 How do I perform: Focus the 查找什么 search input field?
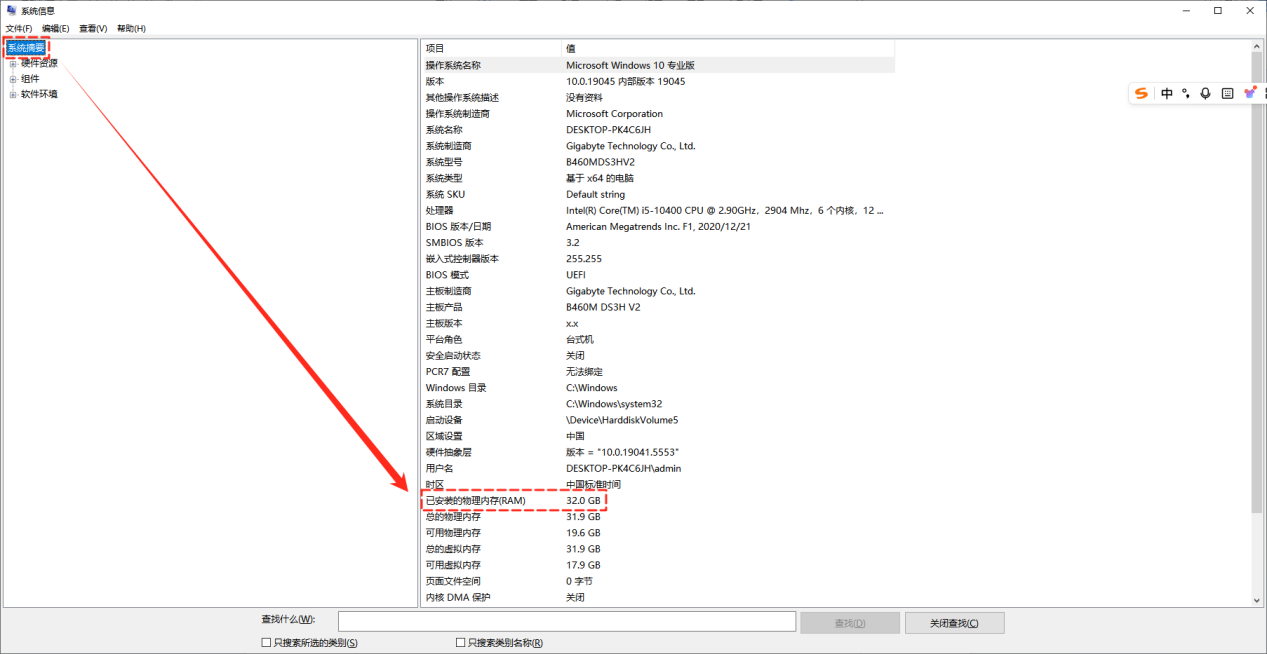point(567,622)
